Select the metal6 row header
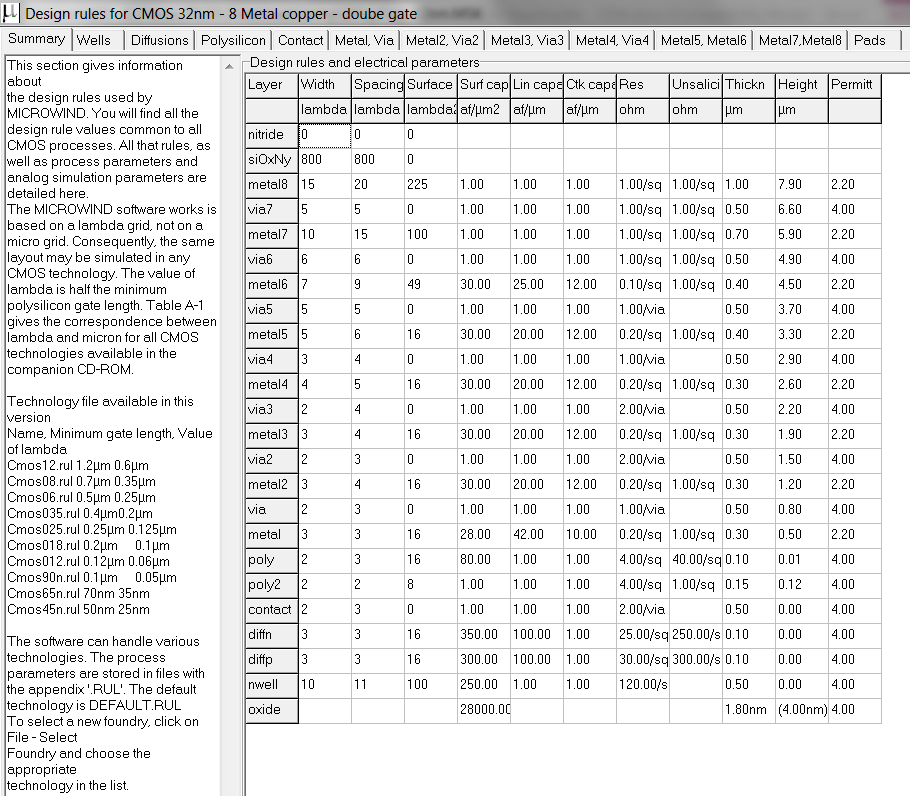This screenshot has width=910, height=796. pyautogui.click(x=272, y=284)
